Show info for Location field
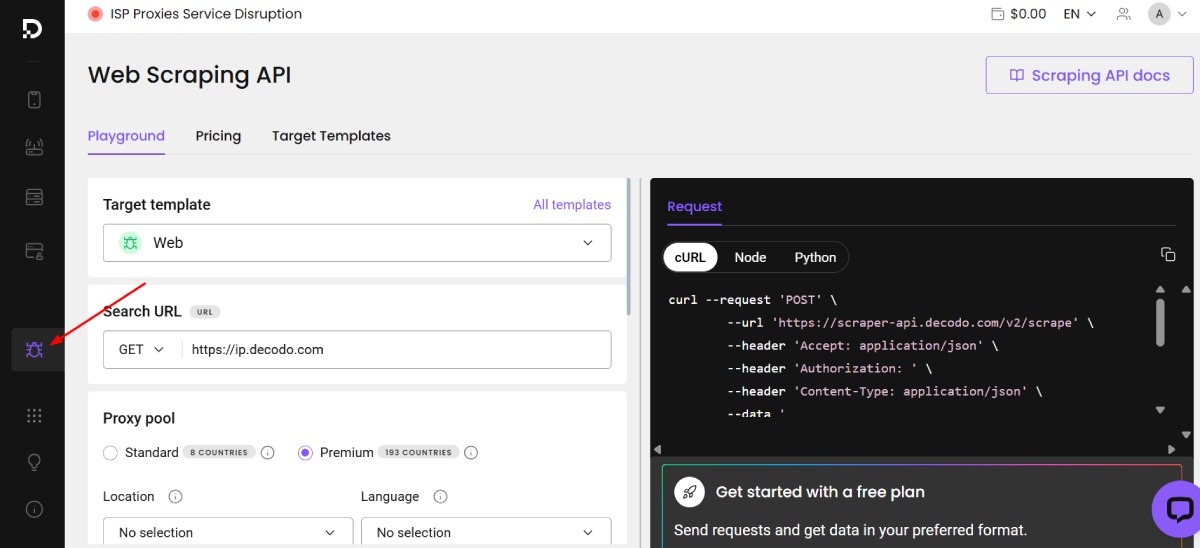1200x548 pixels. pos(175,496)
